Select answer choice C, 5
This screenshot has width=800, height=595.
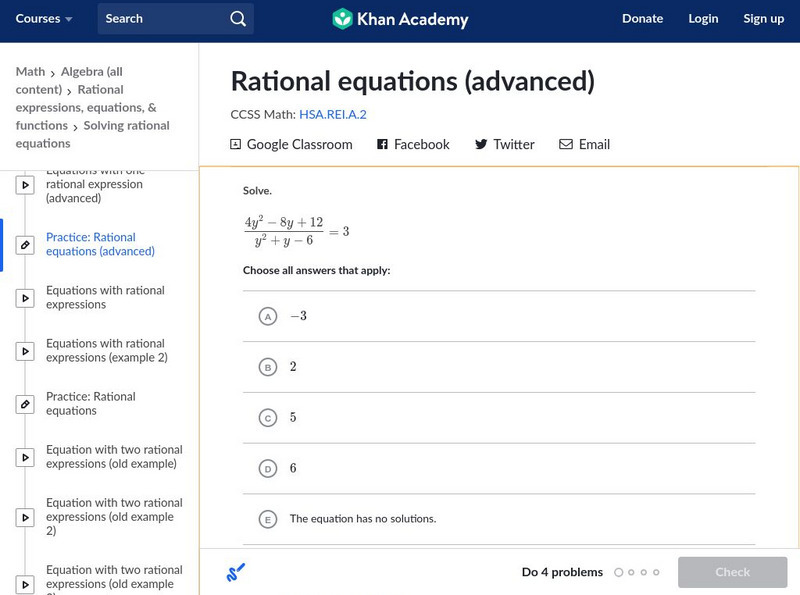[x=267, y=417]
